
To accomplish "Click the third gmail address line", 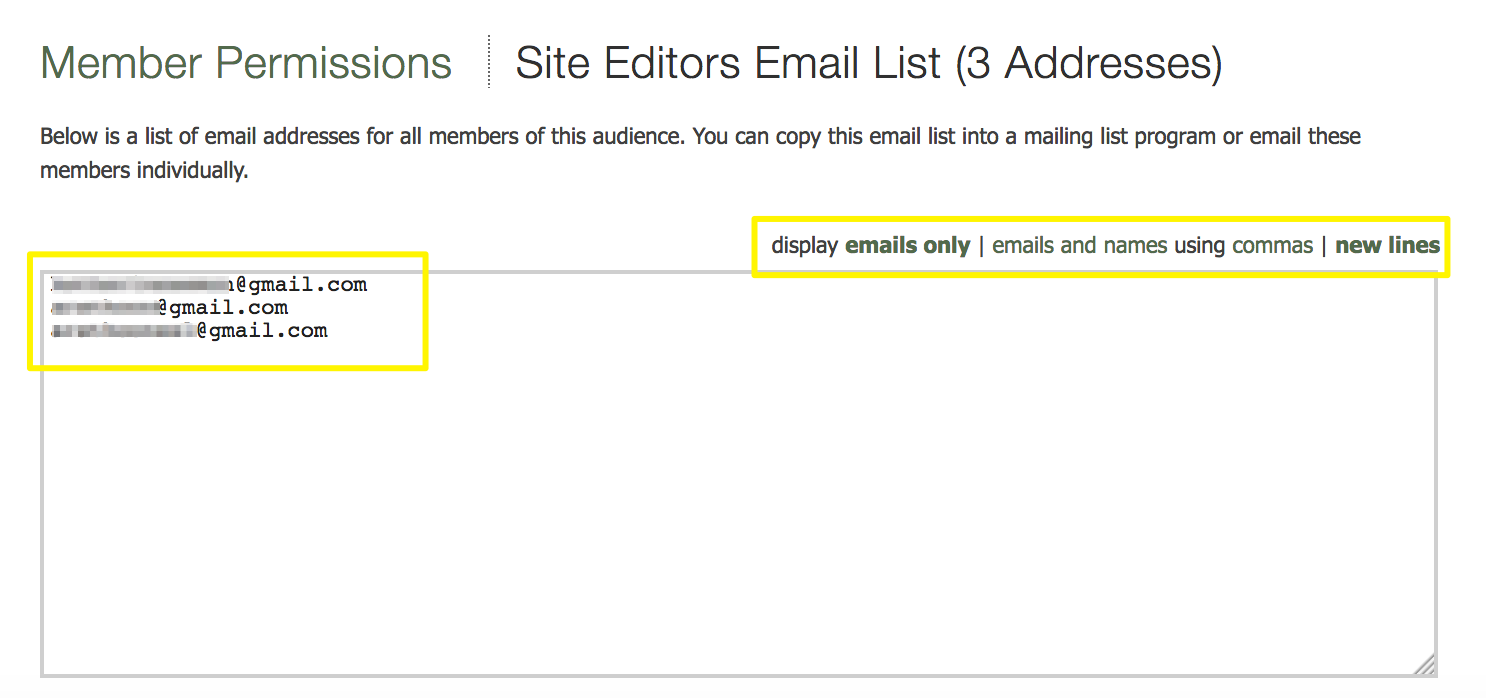I will pos(190,331).
